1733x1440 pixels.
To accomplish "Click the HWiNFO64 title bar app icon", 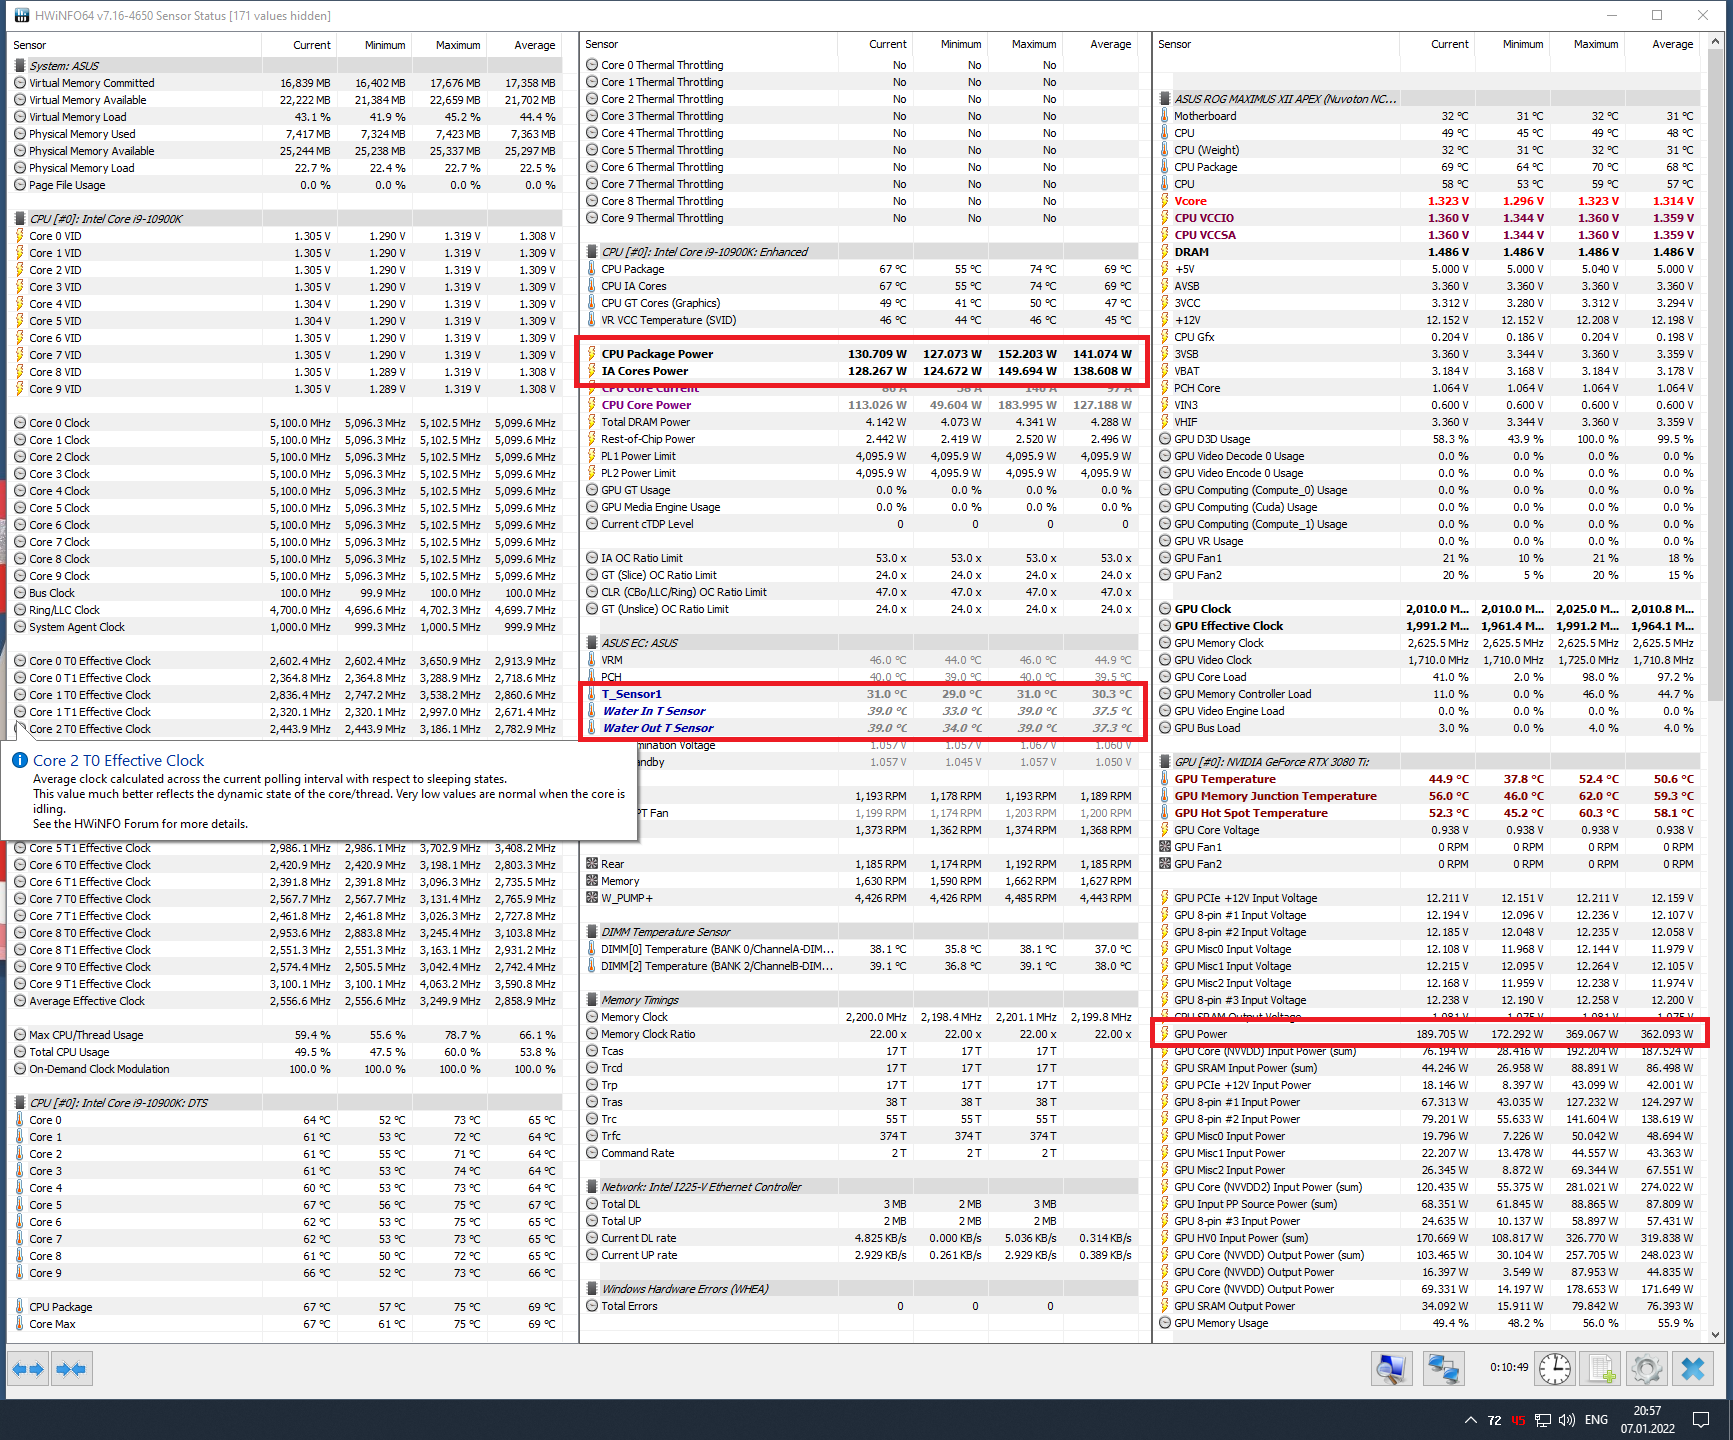I will coord(21,15).
